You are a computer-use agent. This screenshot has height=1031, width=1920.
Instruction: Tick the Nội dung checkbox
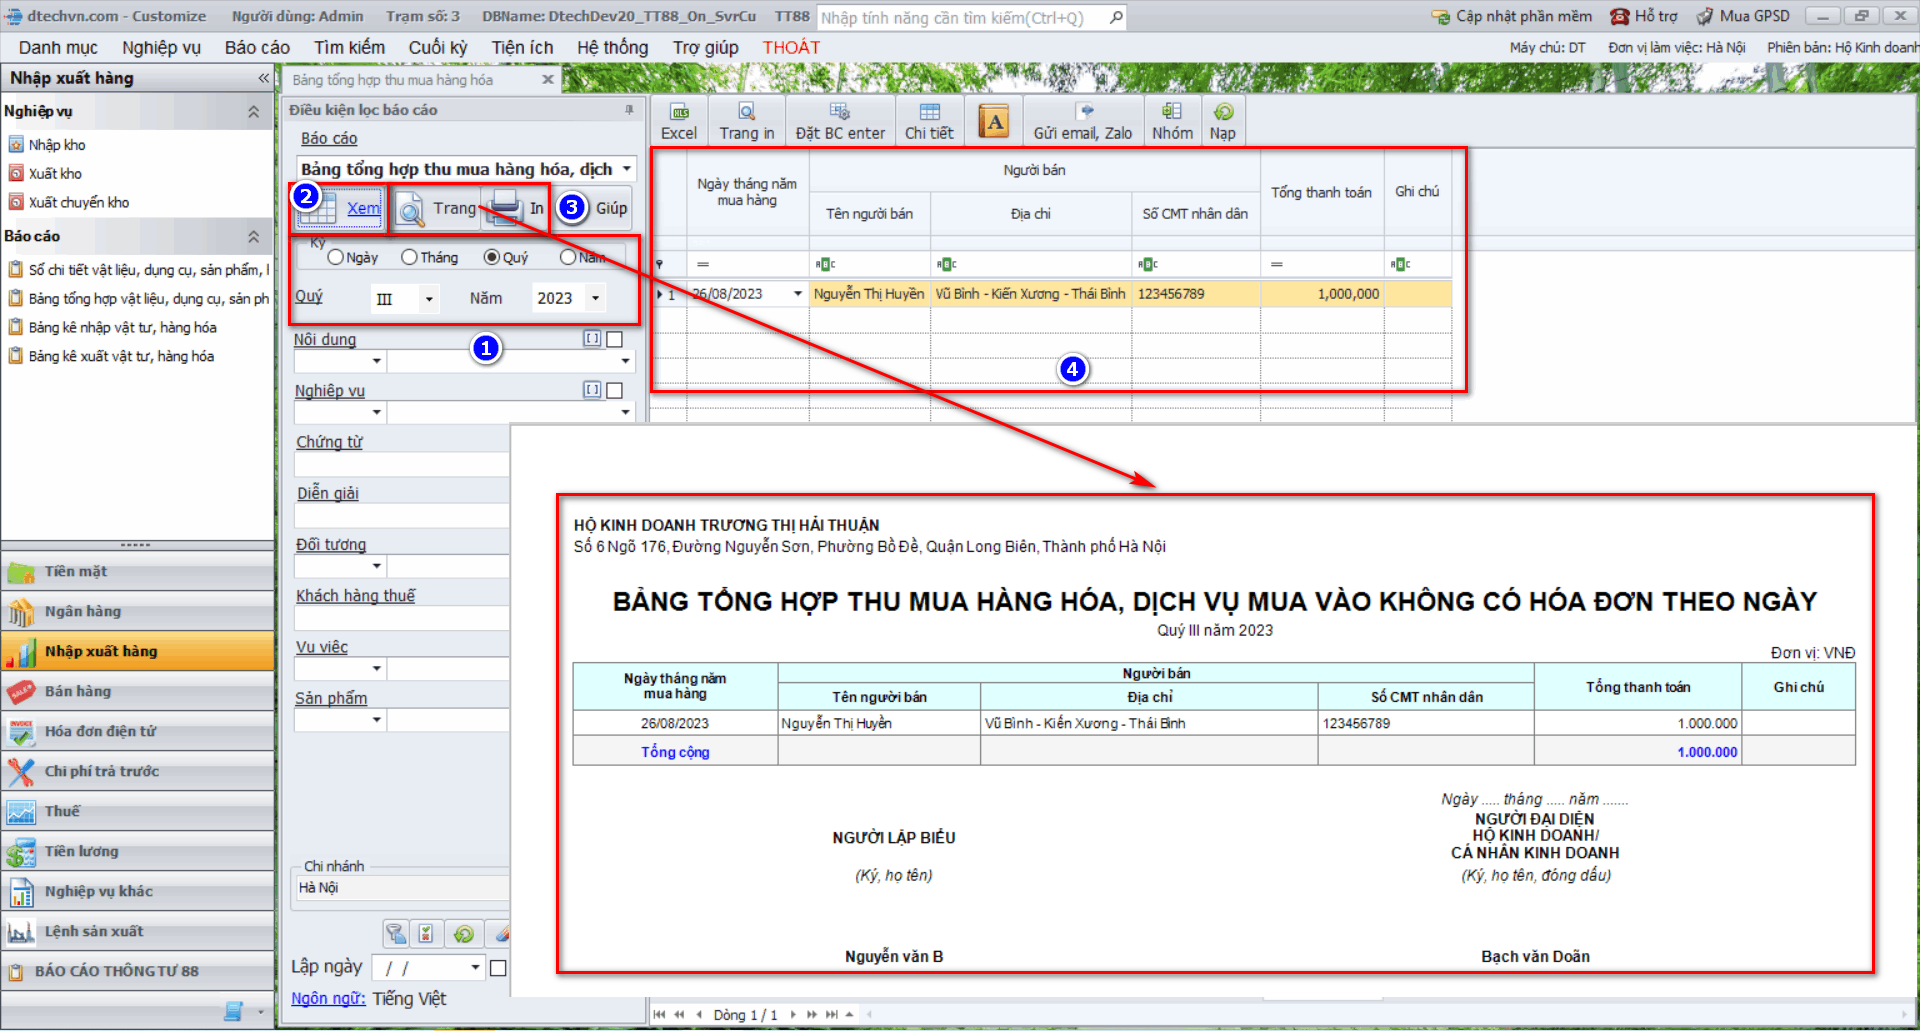pos(615,339)
